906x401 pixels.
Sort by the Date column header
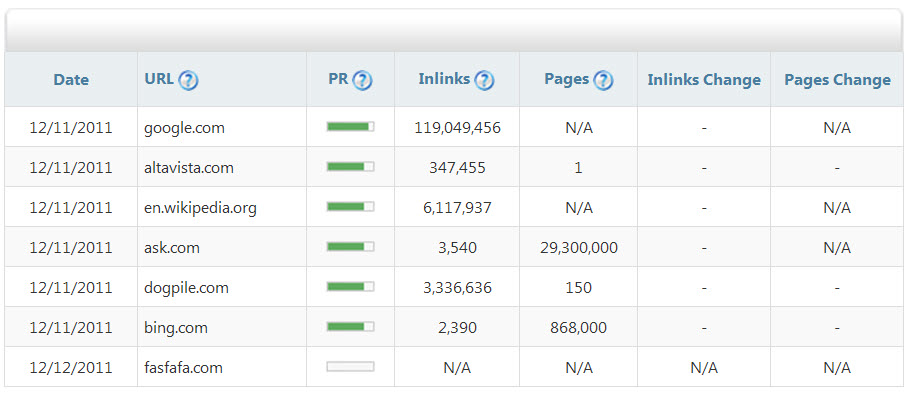tap(71, 80)
